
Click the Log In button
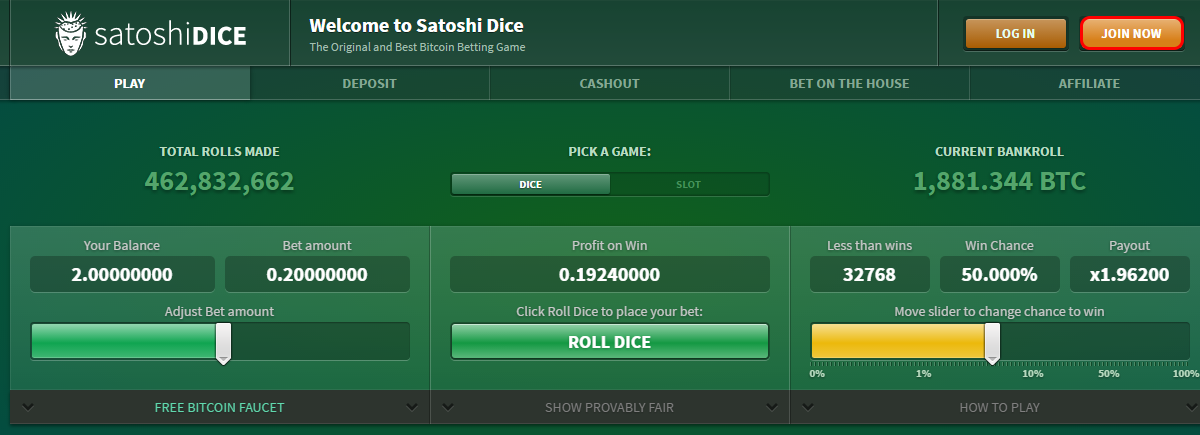[1015, 33]
